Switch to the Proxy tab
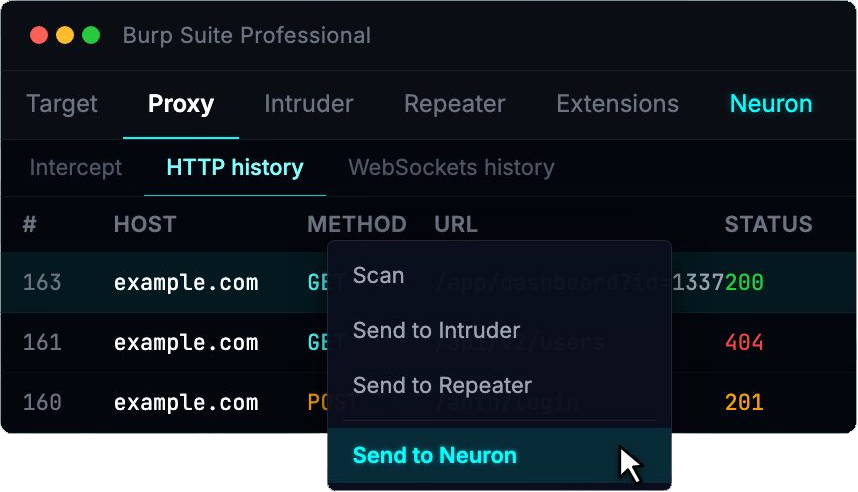 pyautogui.click(x=181, y=104)
